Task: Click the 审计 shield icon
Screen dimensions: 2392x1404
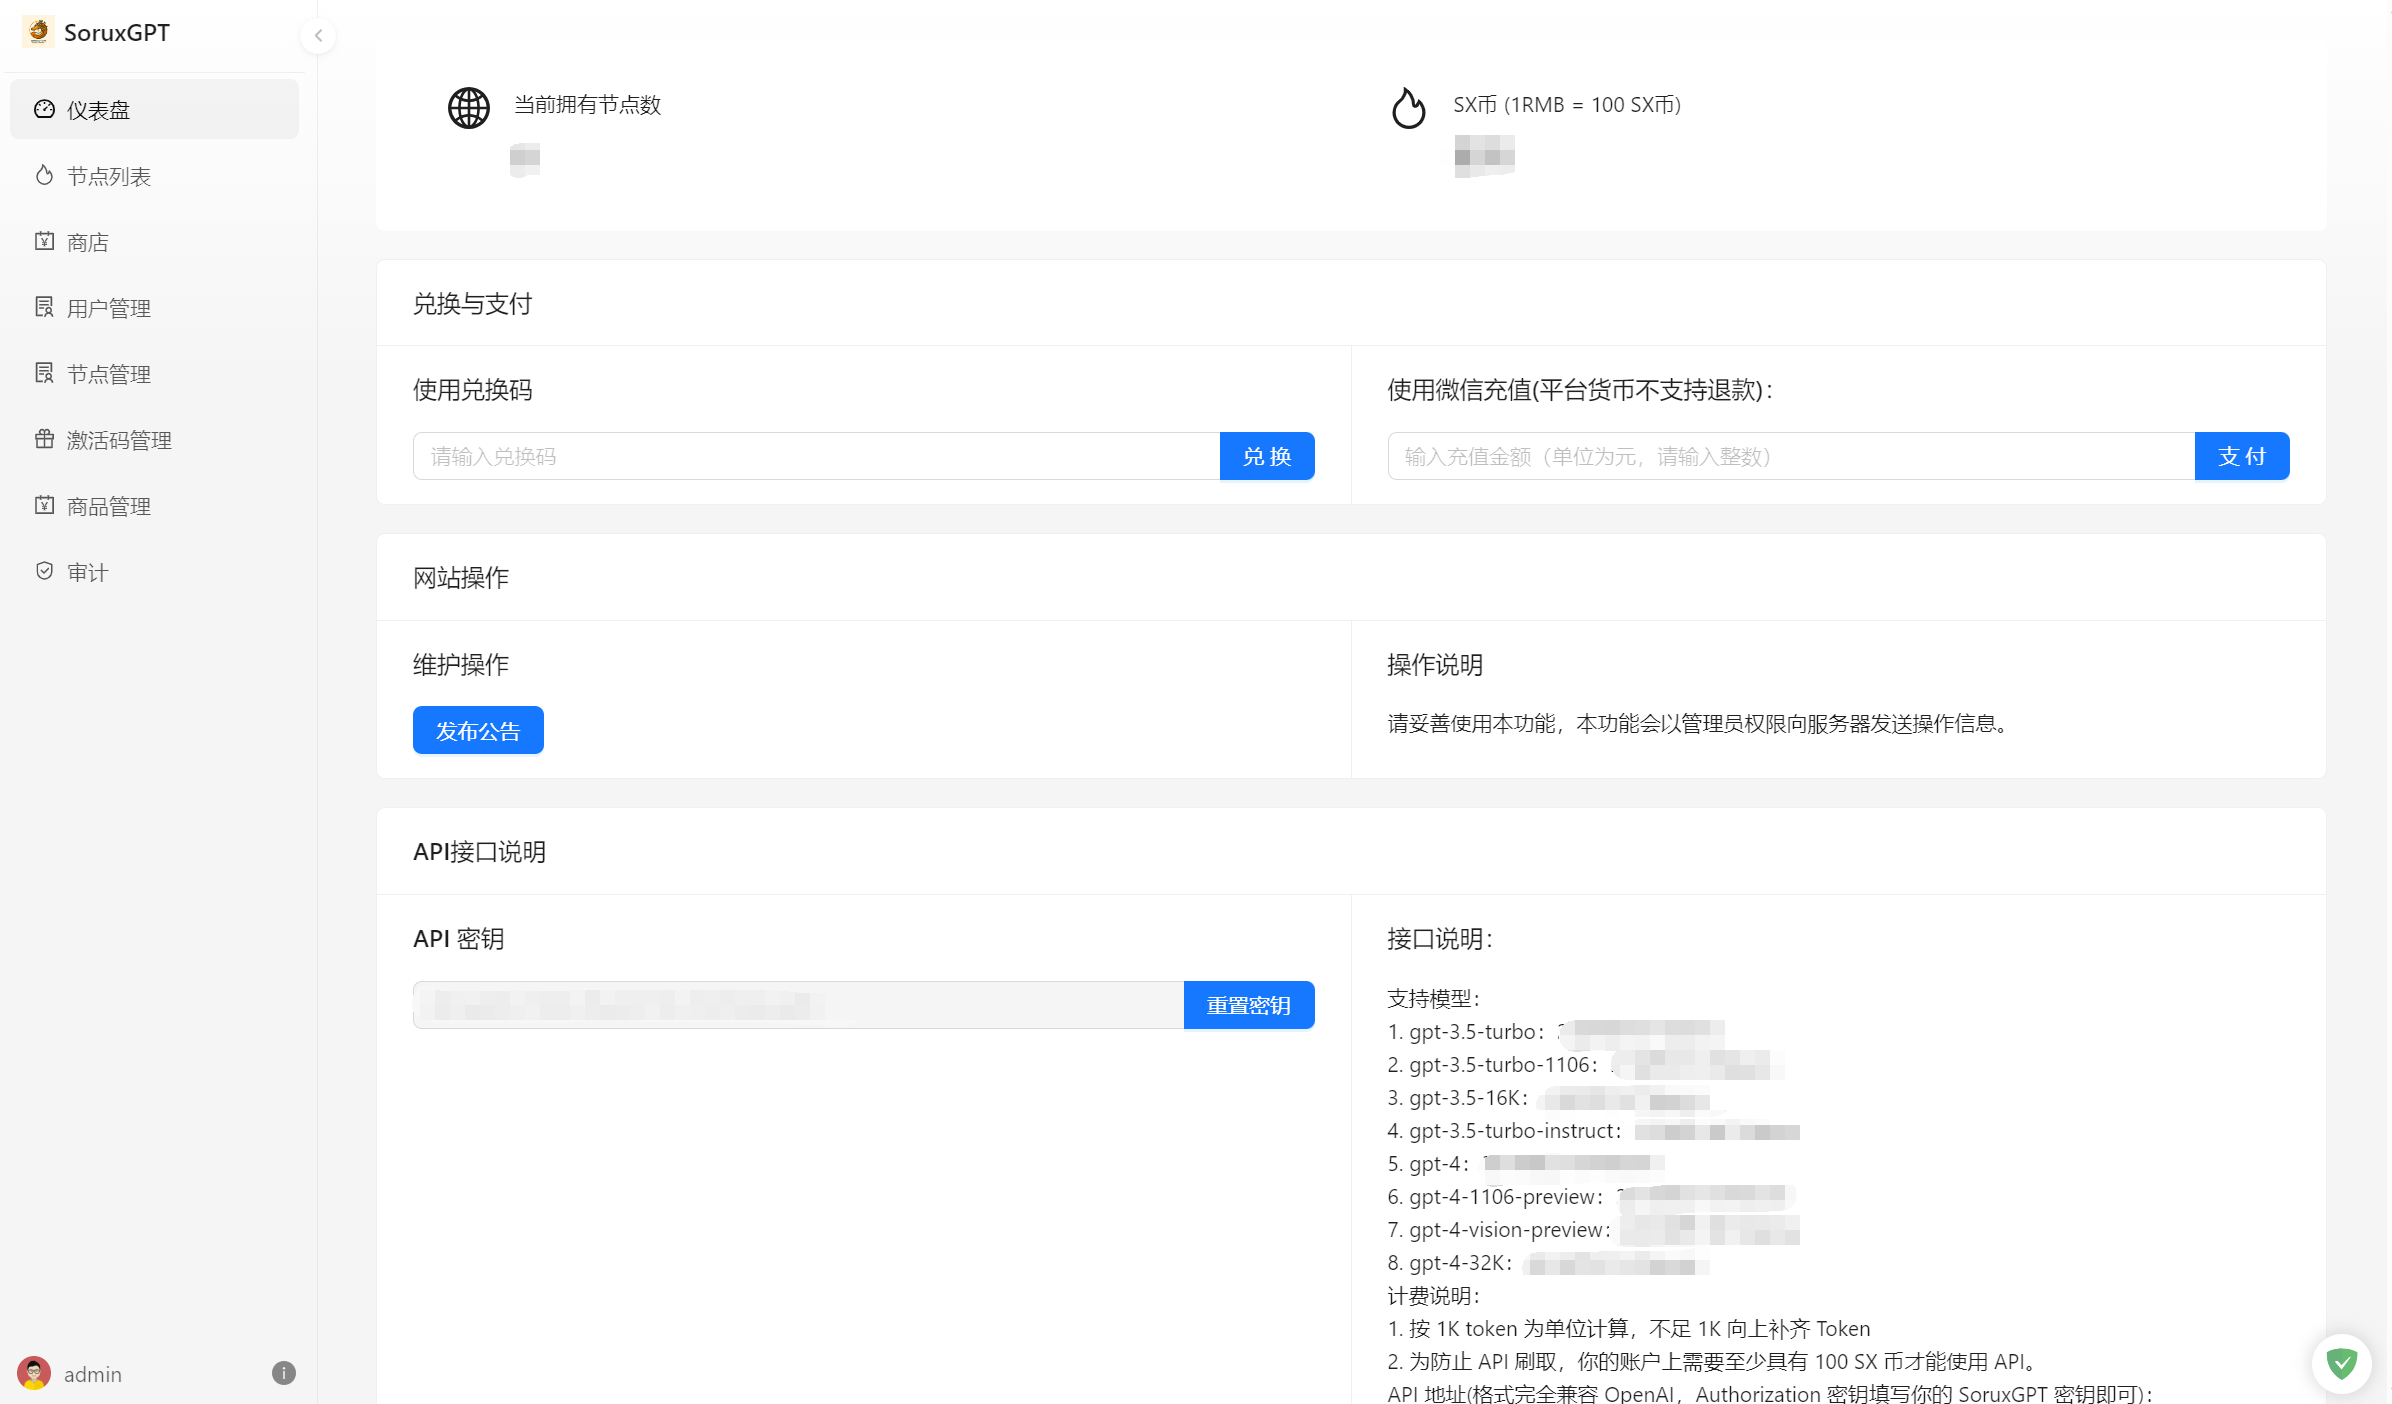Action: (x=44, y=571)
